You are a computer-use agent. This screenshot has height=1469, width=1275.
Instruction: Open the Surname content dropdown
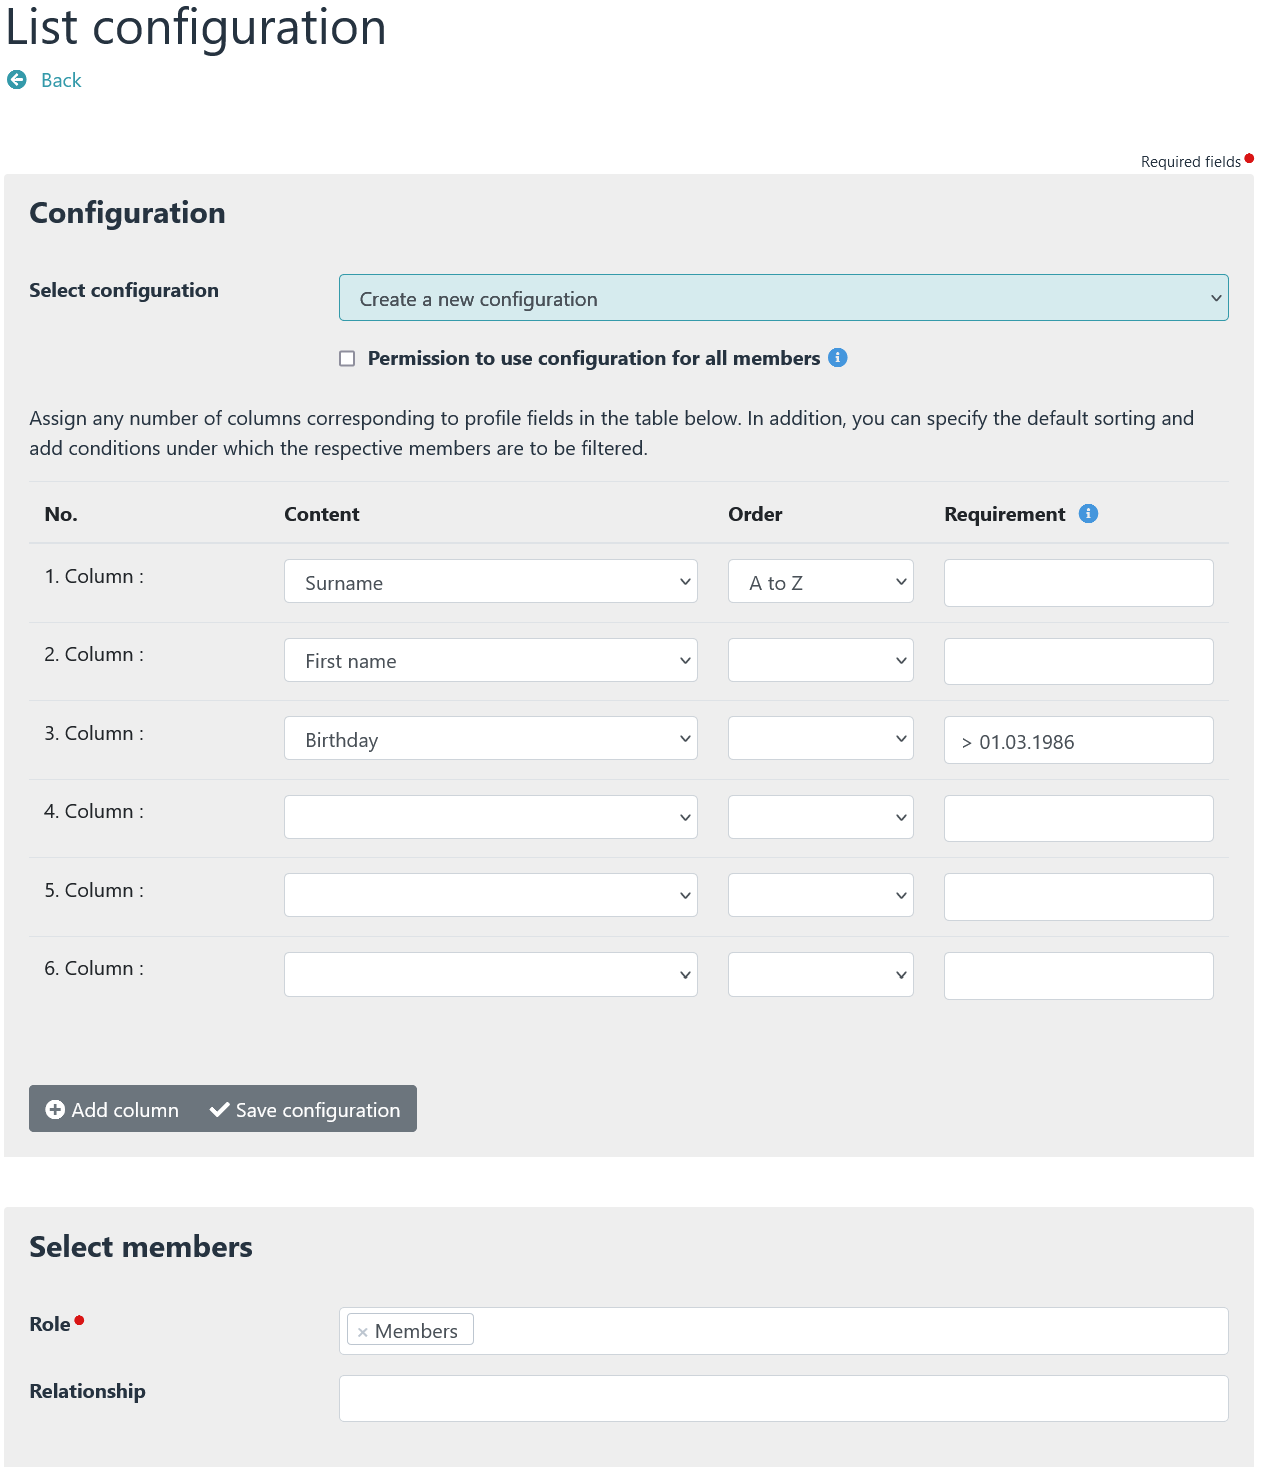pos(490,581)
